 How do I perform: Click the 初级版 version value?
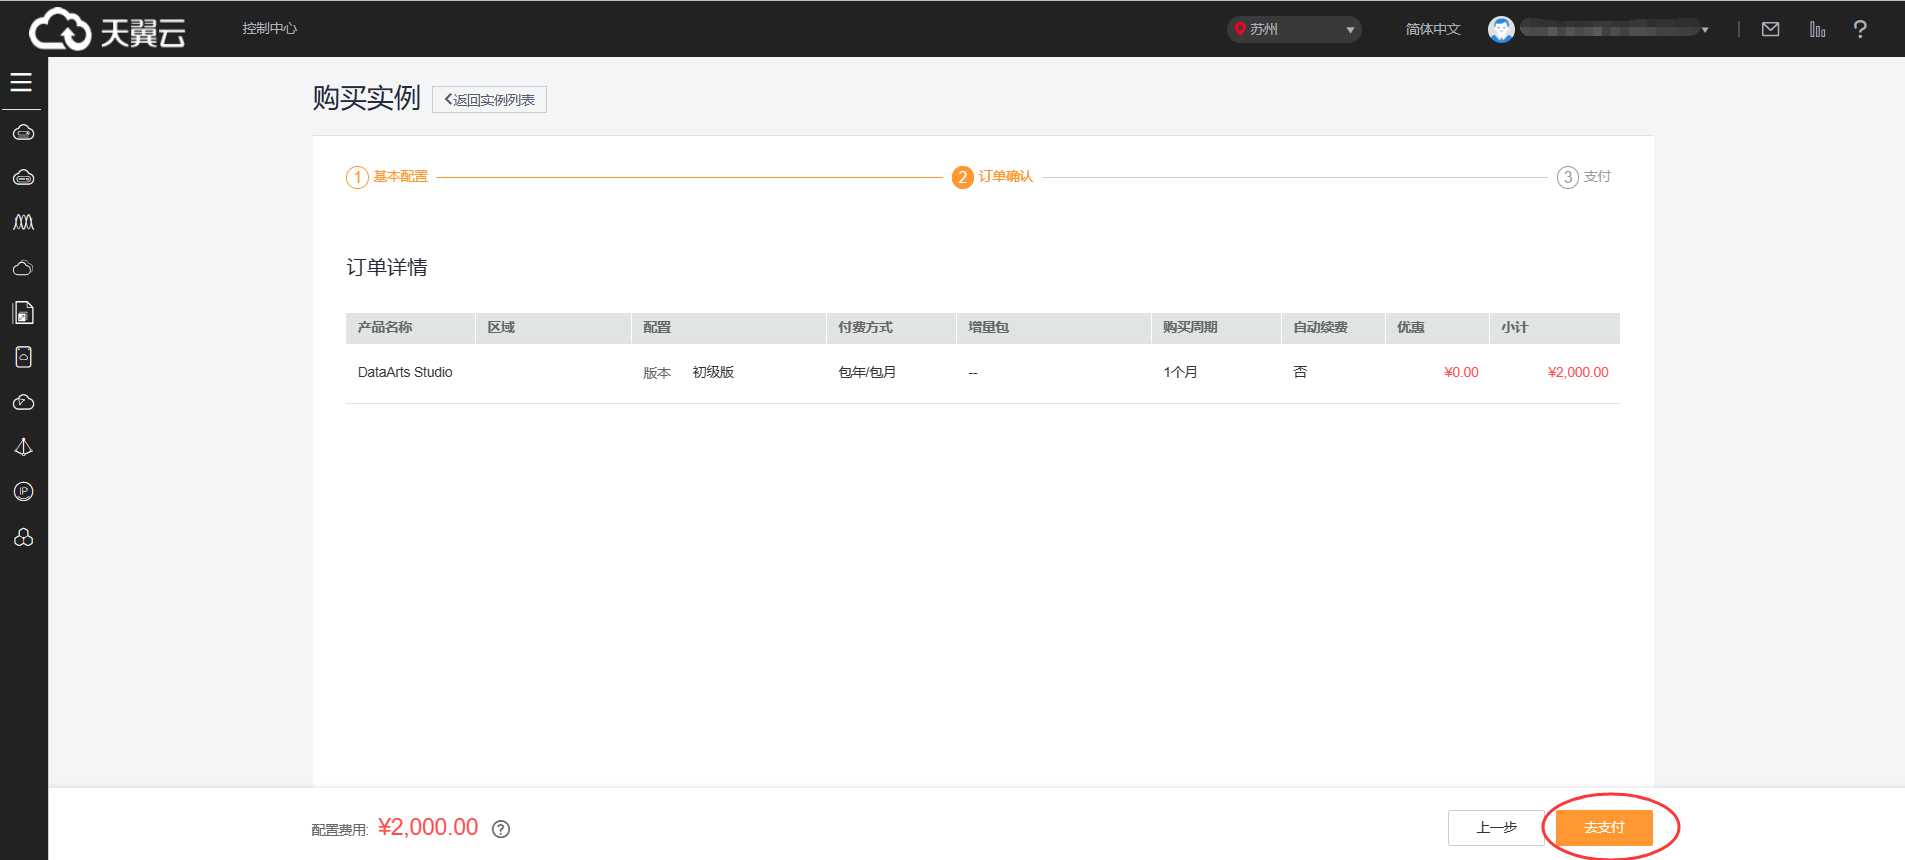pos(713,372)
